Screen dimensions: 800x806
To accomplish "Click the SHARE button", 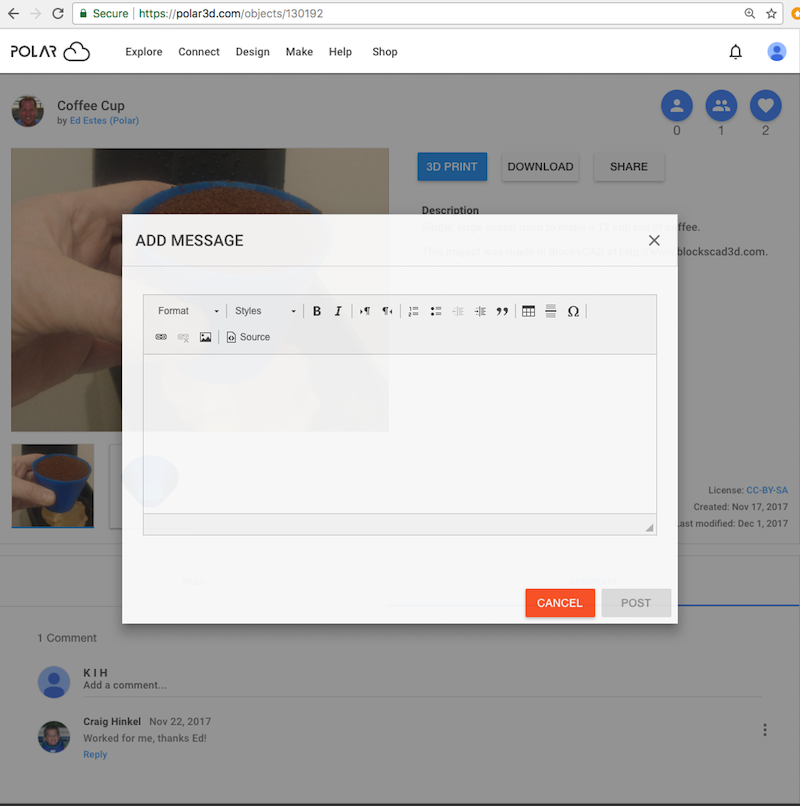I will [629, 167].
